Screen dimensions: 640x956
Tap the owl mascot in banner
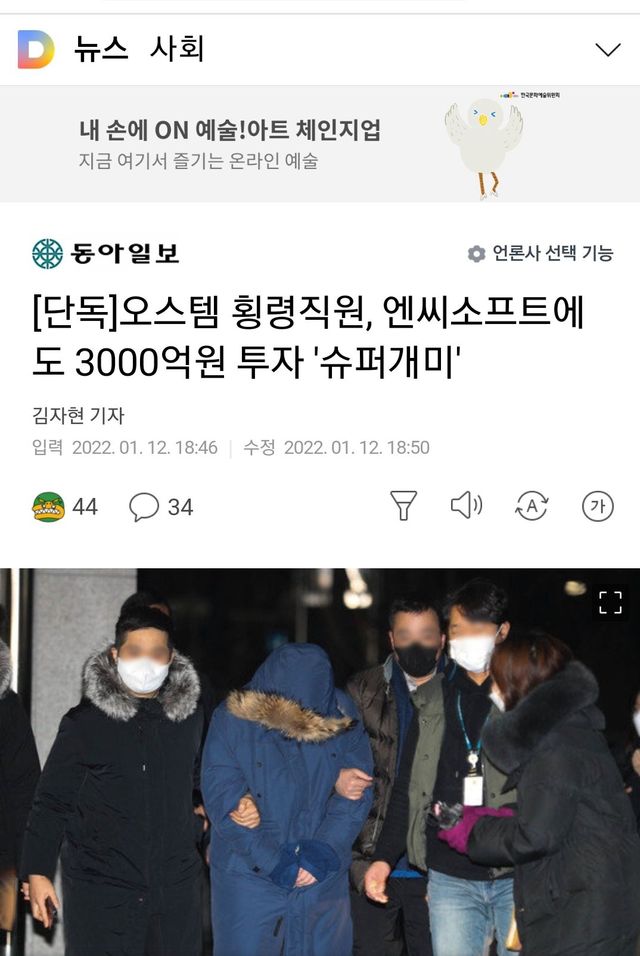(485, 147)
